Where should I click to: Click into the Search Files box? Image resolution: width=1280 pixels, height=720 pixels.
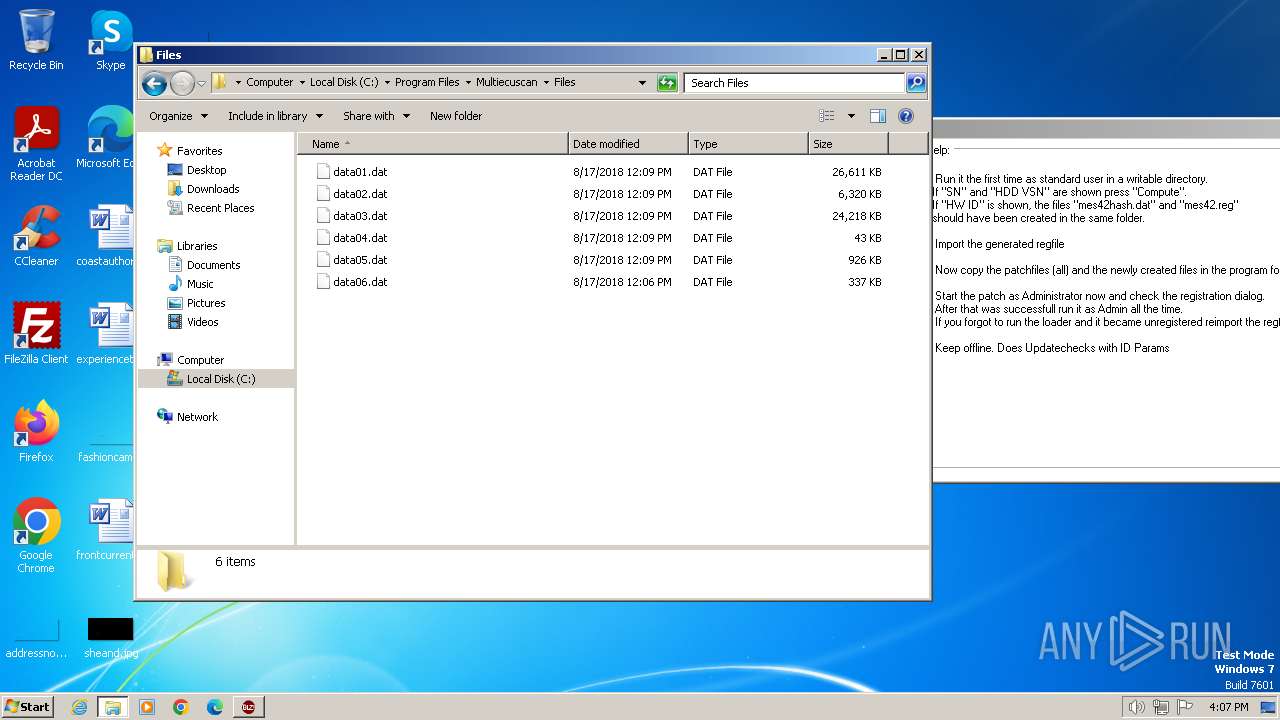point(795,83)
